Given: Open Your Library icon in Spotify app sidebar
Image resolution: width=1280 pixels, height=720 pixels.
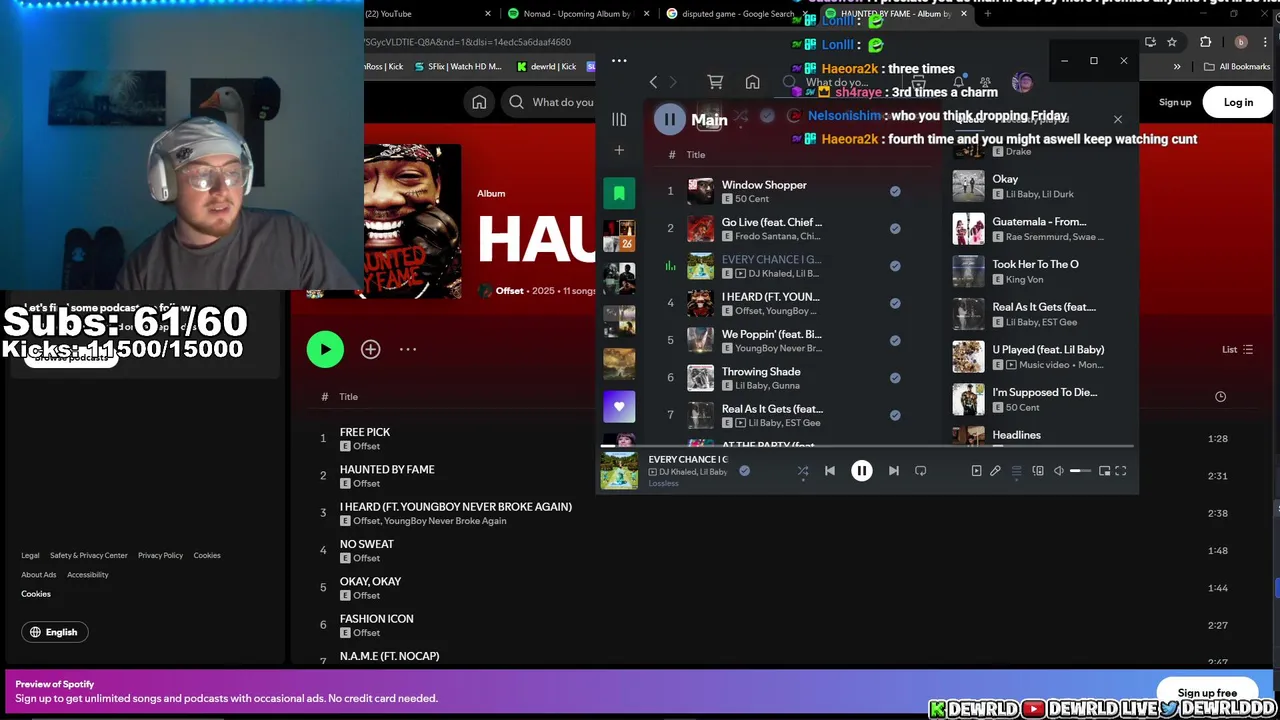Looking at the screenshot, I should (x=619, y=120).
